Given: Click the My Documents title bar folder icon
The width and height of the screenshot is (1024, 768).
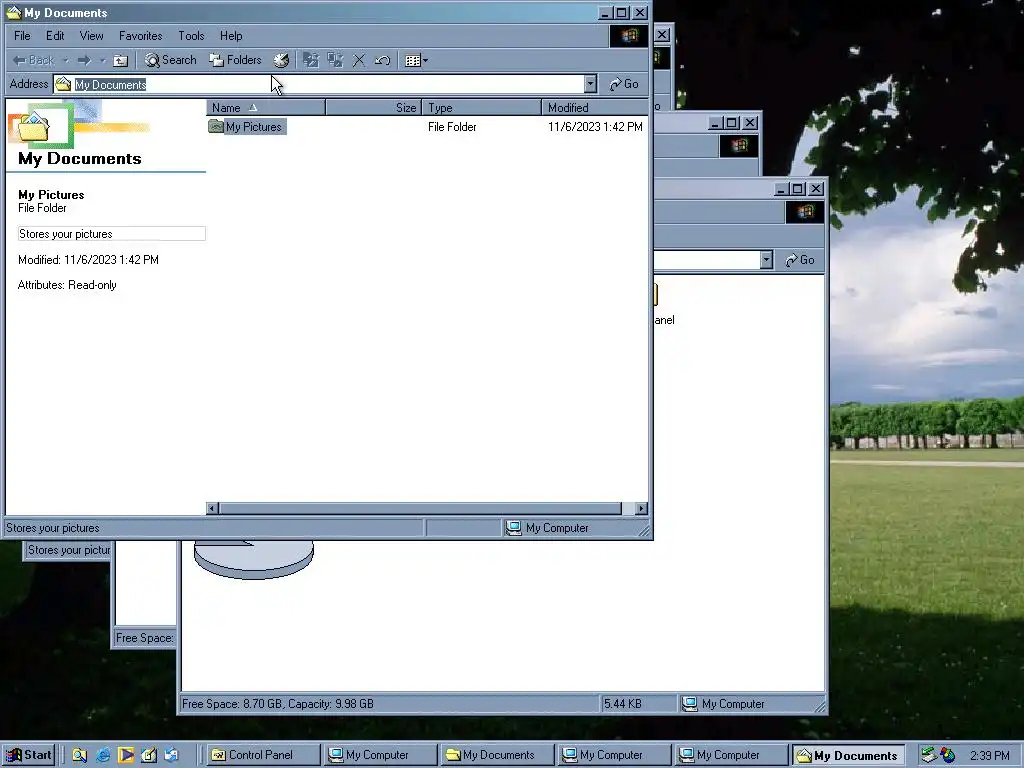Looking at the screenshot, I should point(14,12).
